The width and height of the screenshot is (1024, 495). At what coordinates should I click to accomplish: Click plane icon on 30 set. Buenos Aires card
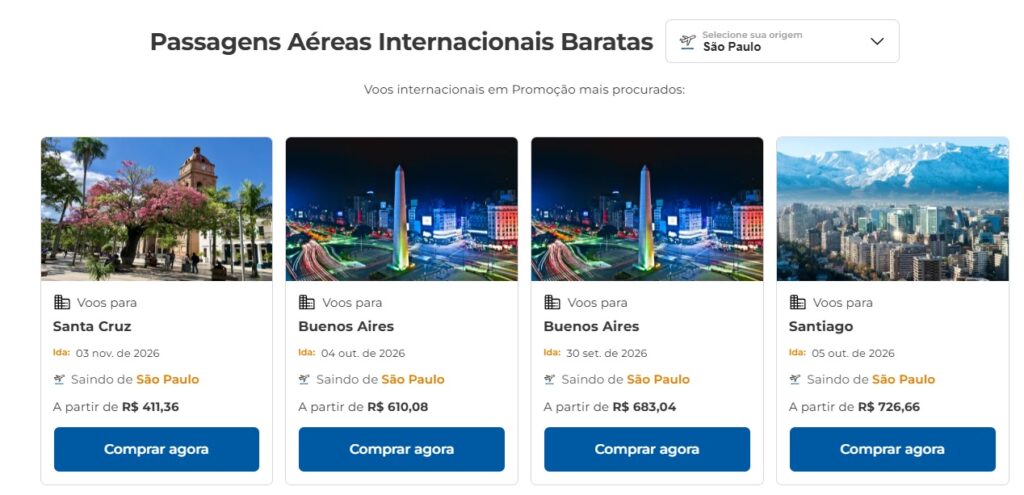pos(550,379)
